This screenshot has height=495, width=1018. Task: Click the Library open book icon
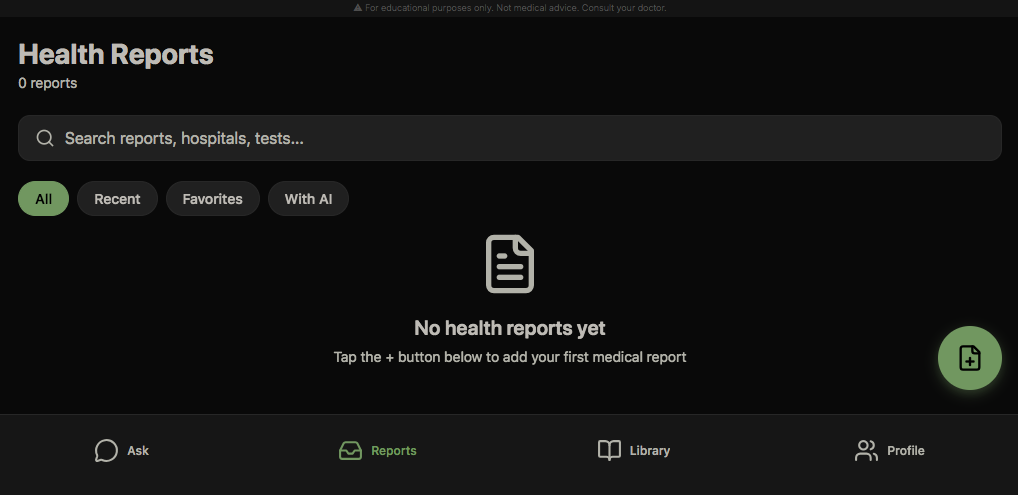point(609,451)
